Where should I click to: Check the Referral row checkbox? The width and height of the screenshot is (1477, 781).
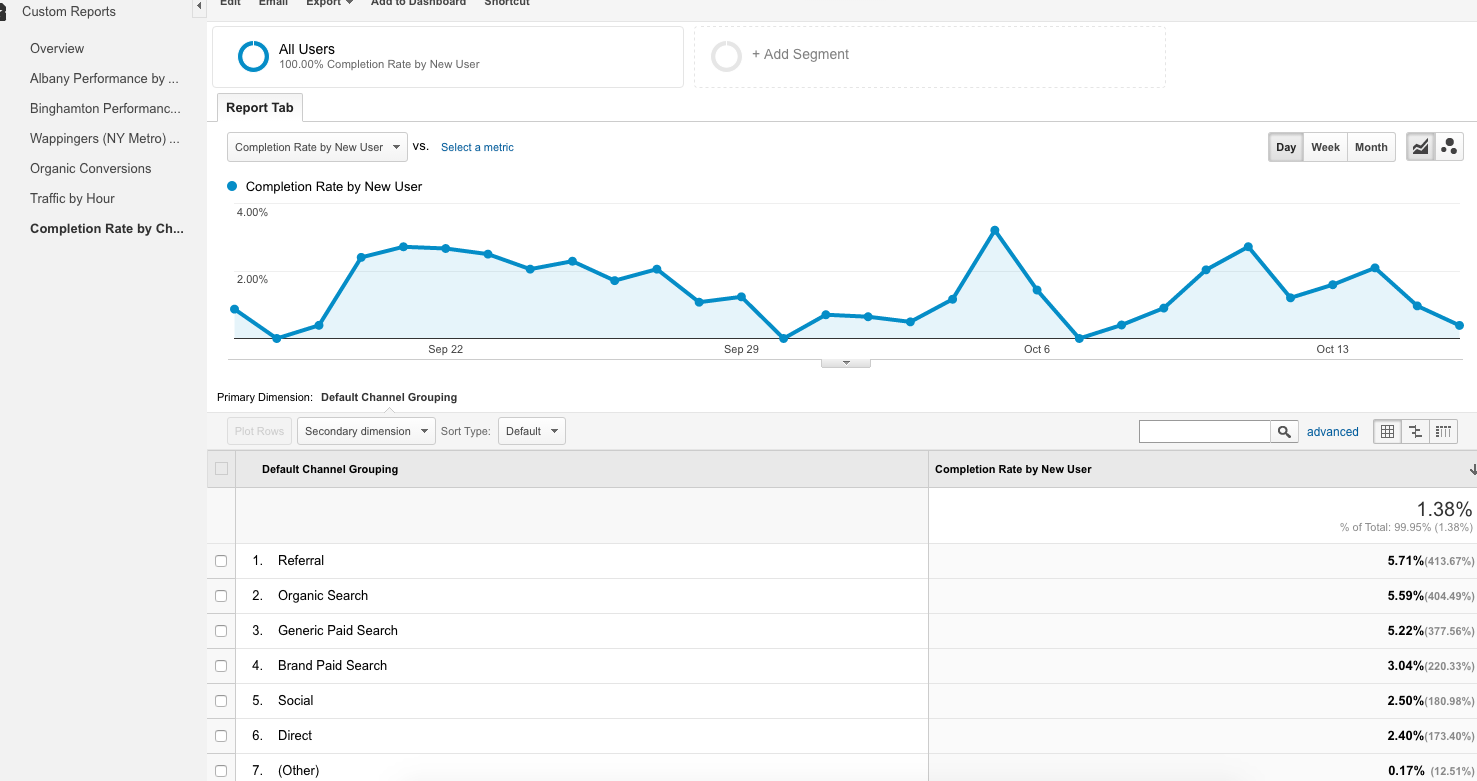(221, 561)
